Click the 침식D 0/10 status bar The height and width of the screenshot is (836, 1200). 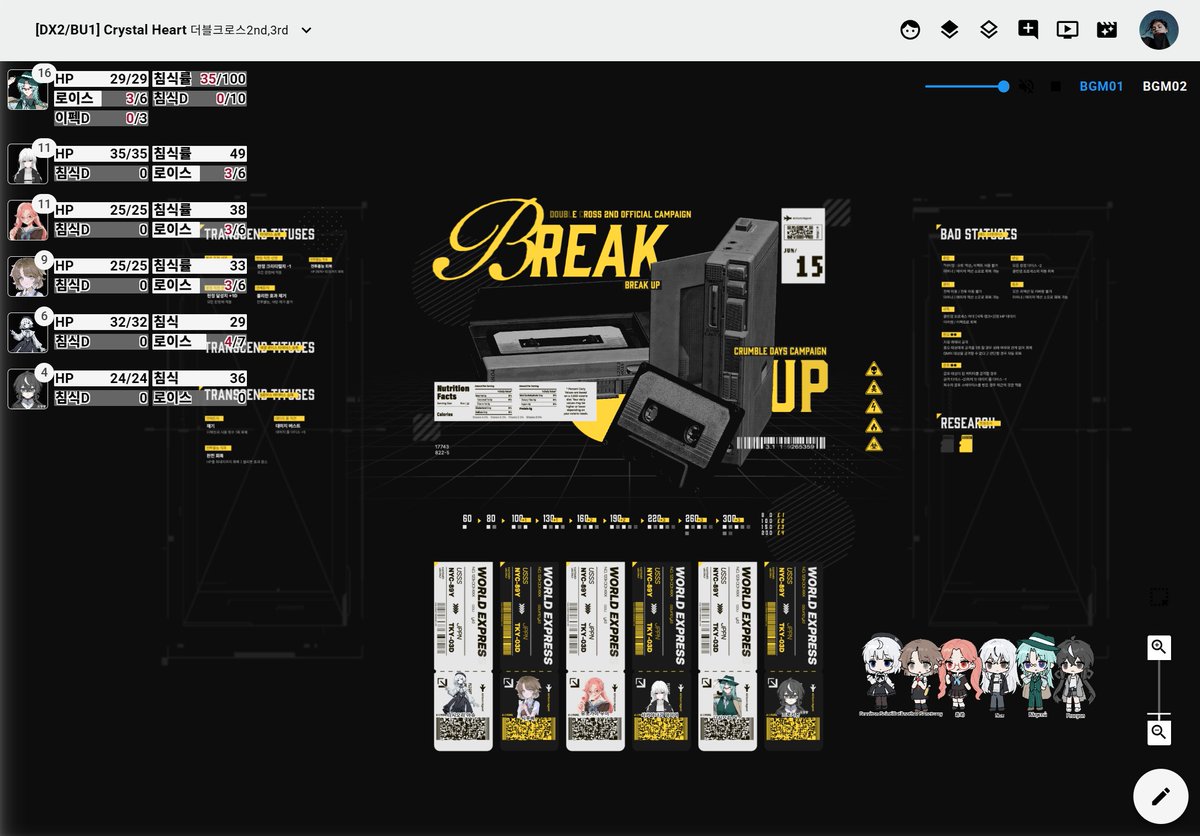pos(199,99)
